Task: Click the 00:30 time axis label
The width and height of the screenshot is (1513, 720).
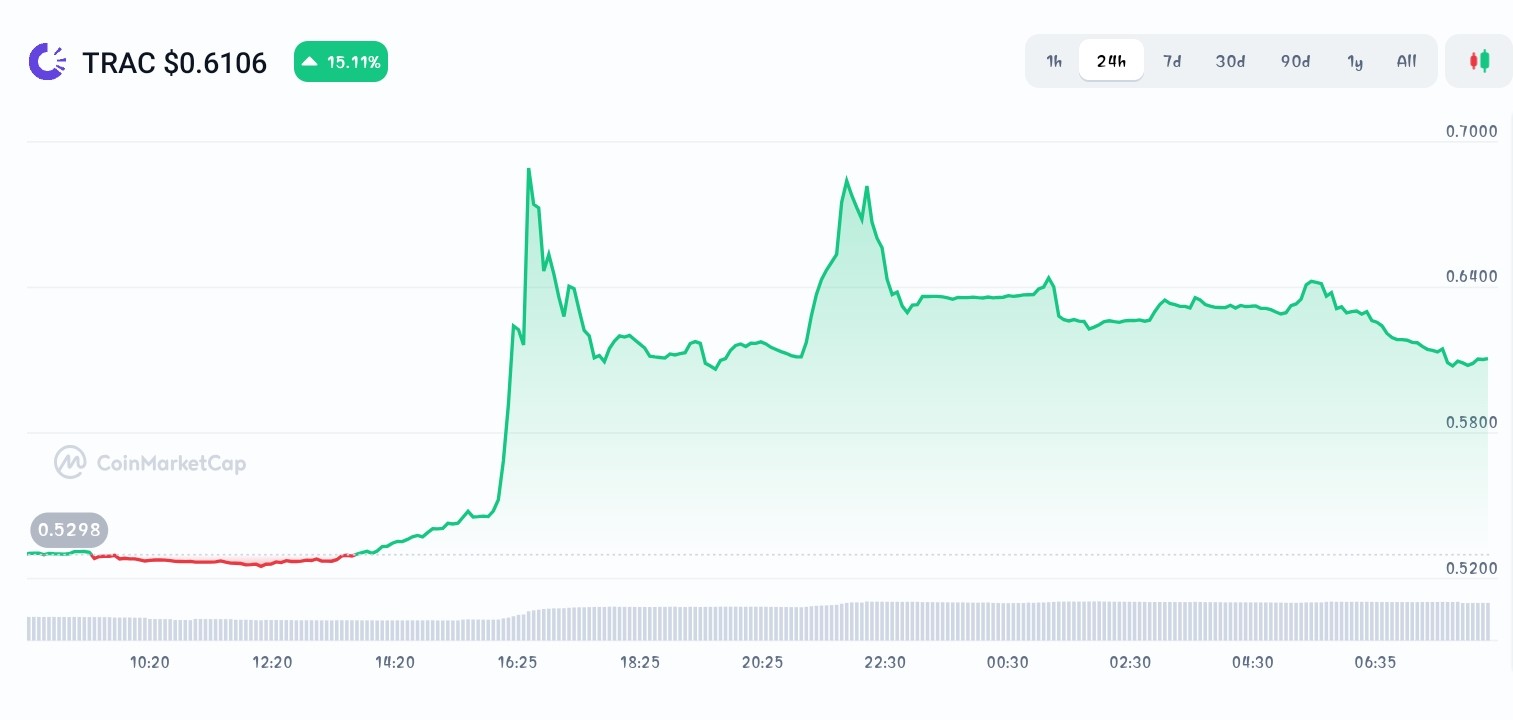Action: [x=1007, y=662]
